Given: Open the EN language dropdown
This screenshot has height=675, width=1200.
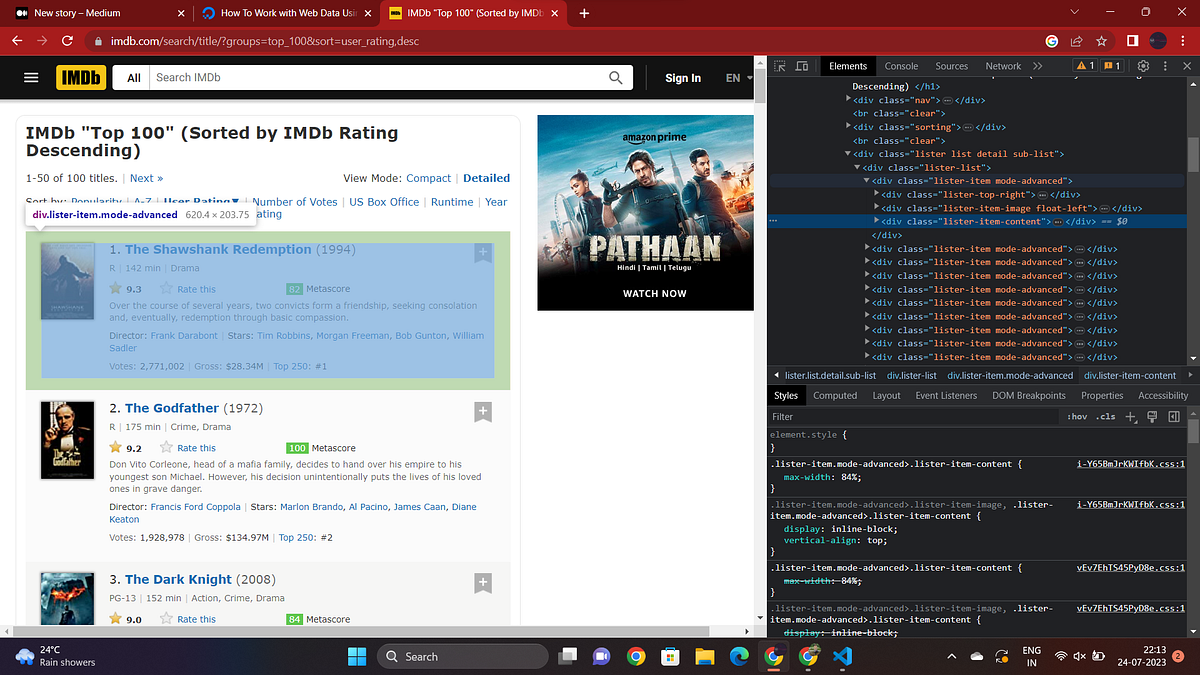Looking at the screenshot, I should click(x=738, y=78).
